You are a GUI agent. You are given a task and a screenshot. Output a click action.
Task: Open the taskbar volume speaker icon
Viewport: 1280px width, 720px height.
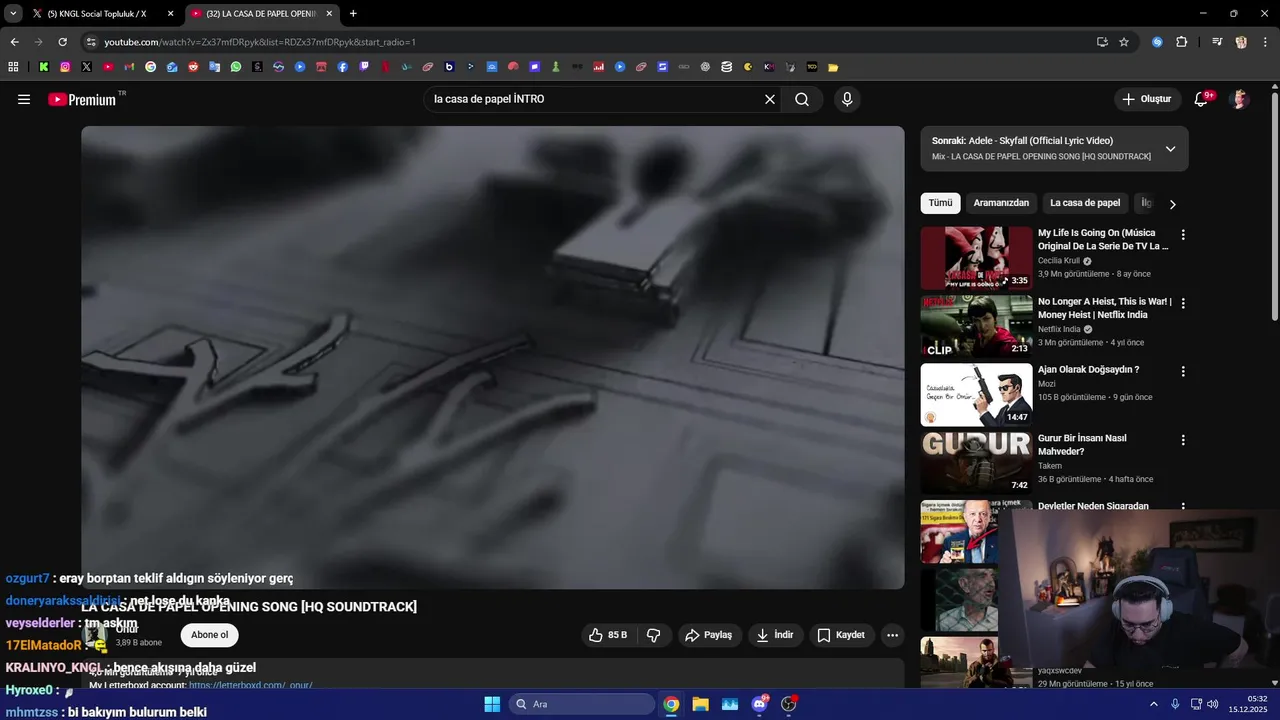(x=1213, y=704)
